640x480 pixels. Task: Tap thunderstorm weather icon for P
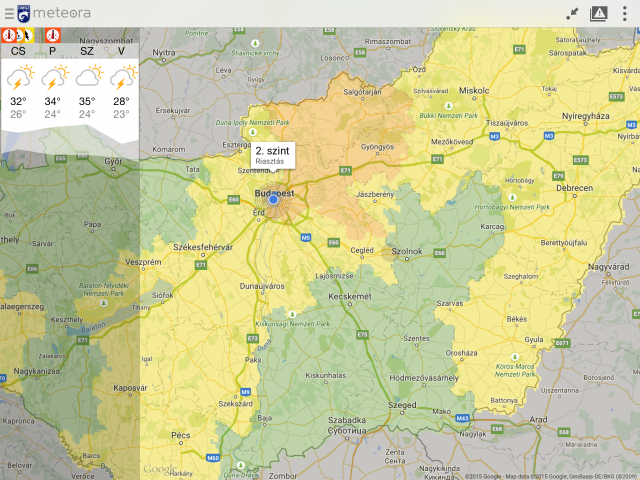coord(54,77)
